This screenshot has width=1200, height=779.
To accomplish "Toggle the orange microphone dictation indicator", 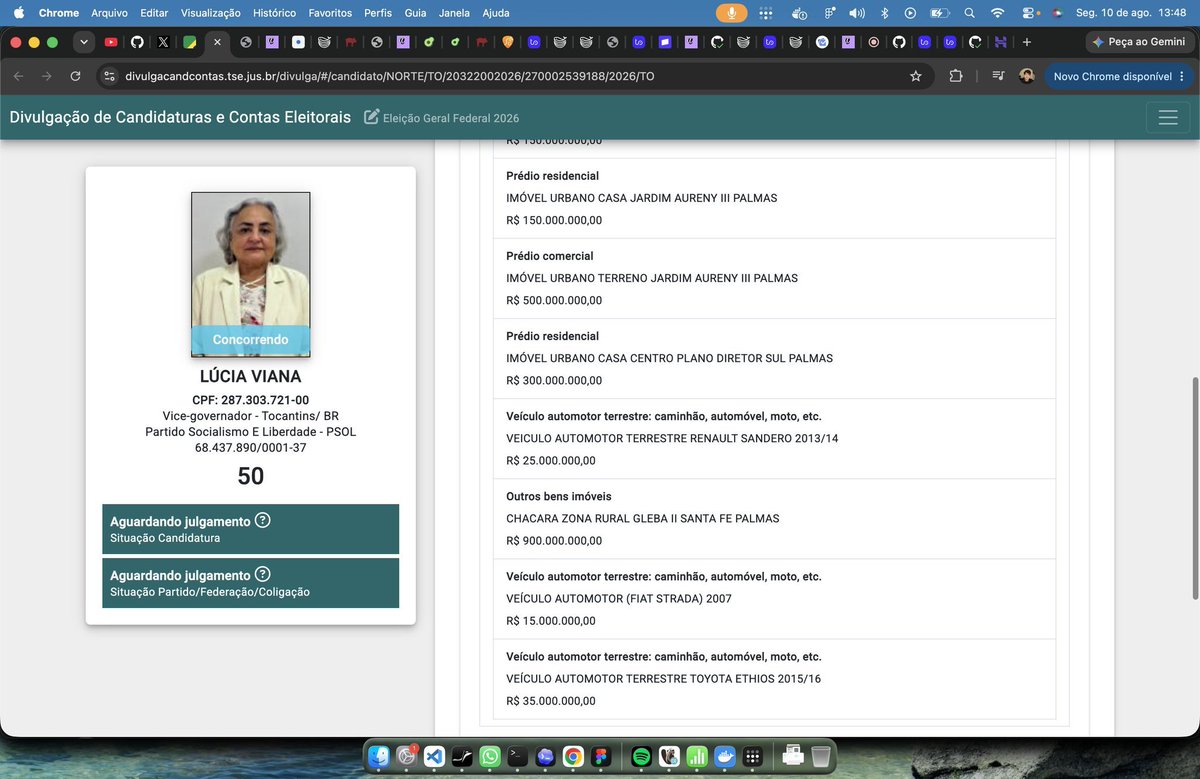I will pos(732,13).
